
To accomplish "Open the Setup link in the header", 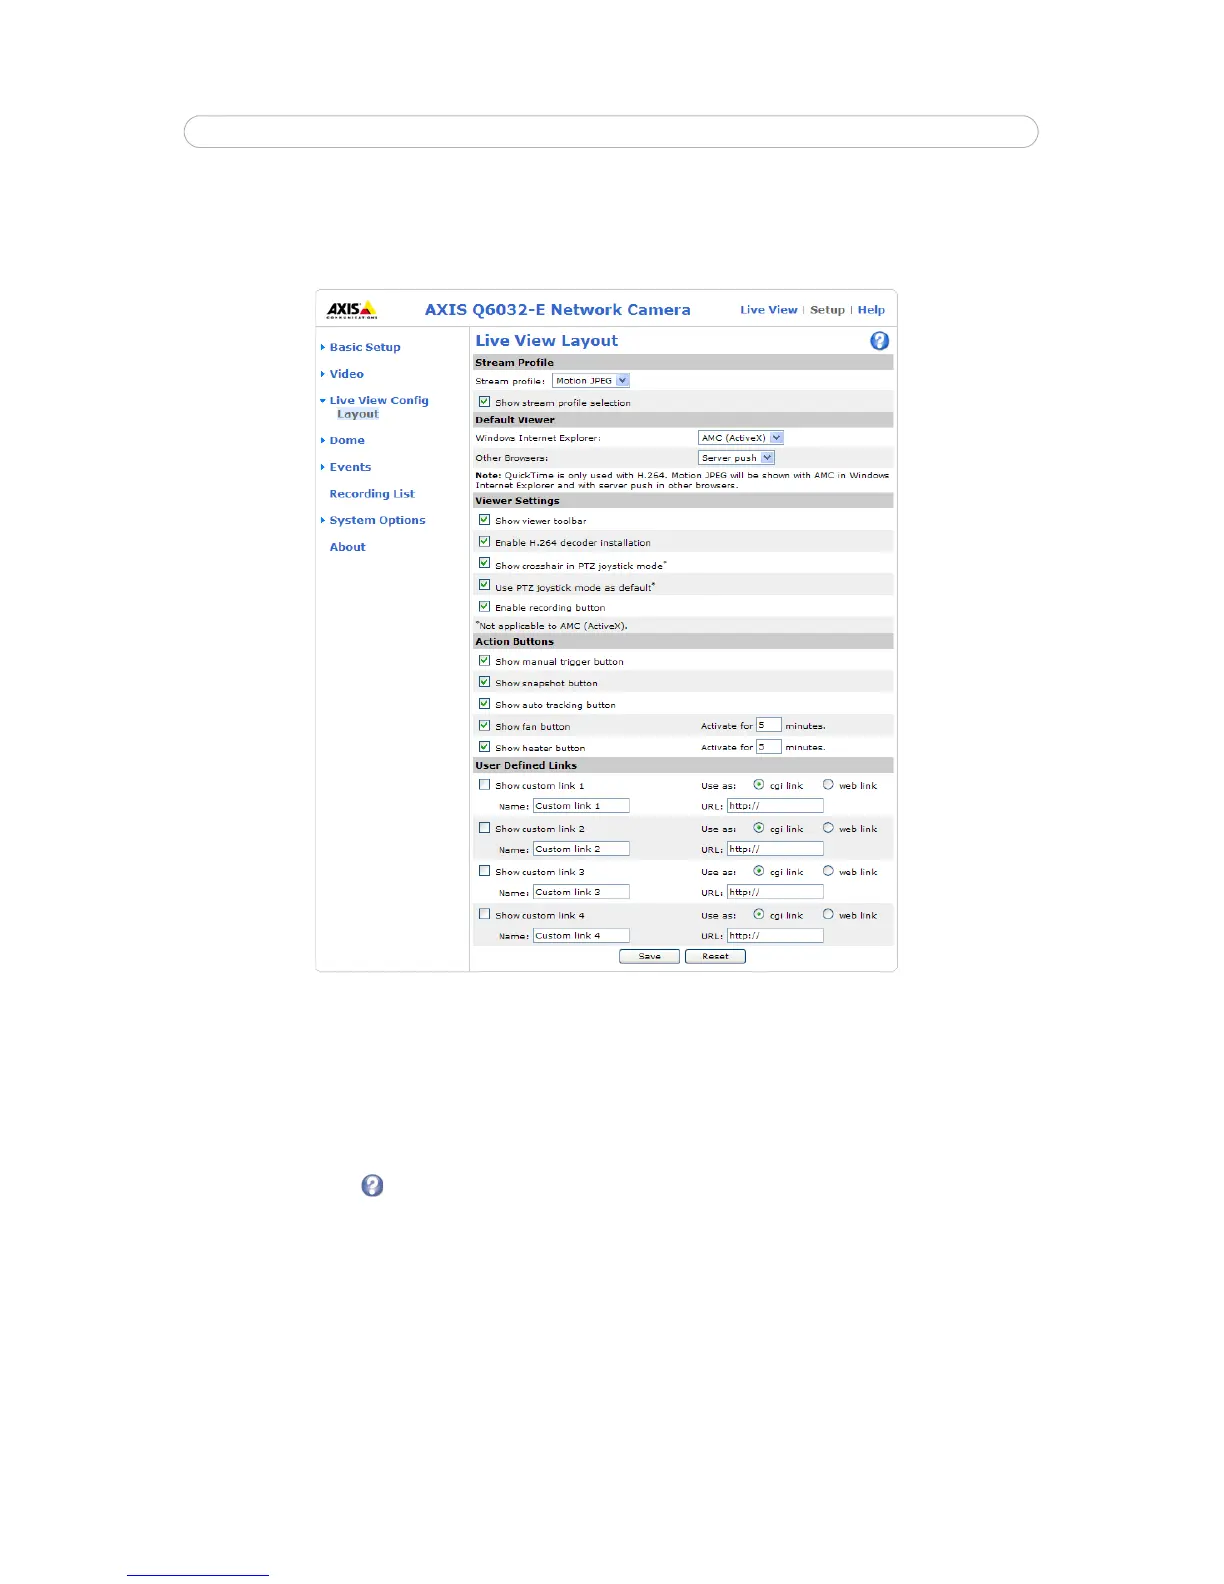I will (827, 310).
